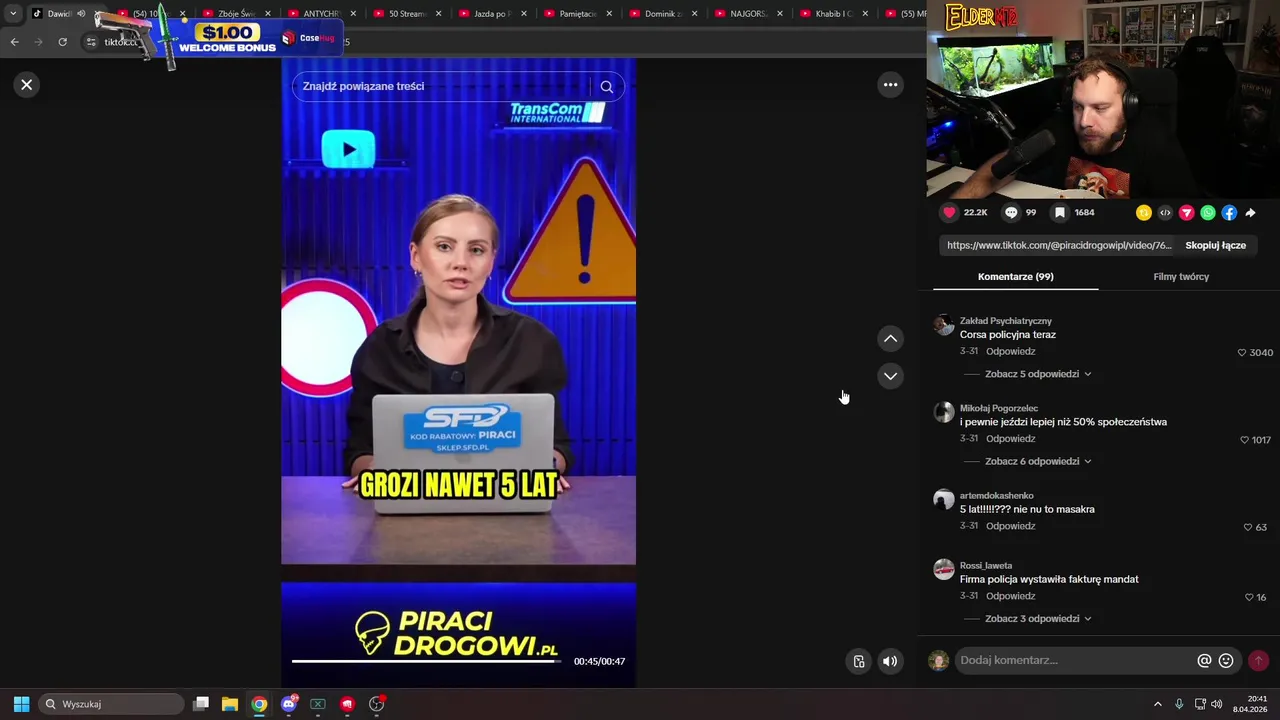Open OBS Studio from the taskbar
The height and width of the screenshot is (720, 1280).
[x=376, y=704]
